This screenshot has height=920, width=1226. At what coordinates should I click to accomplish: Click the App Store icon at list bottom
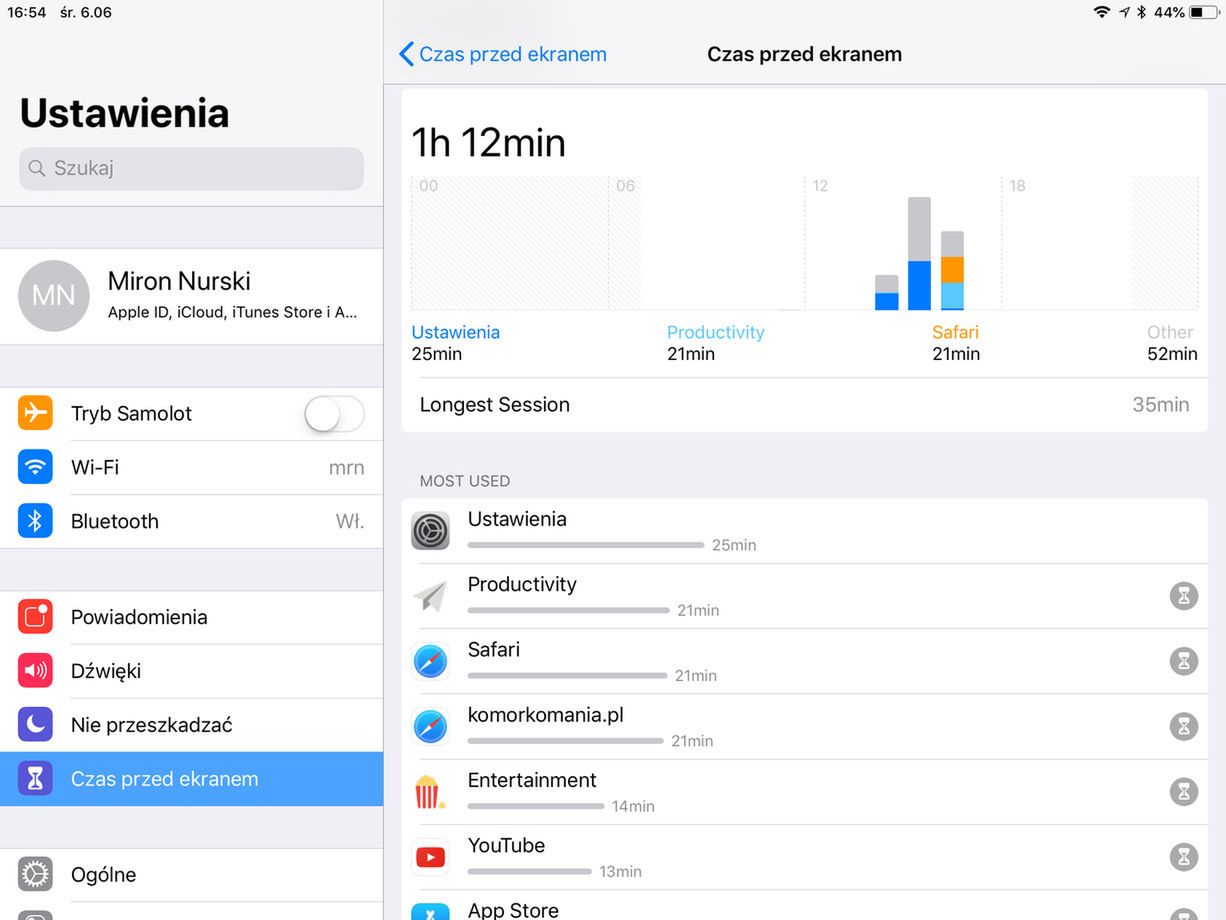[430, 910]
